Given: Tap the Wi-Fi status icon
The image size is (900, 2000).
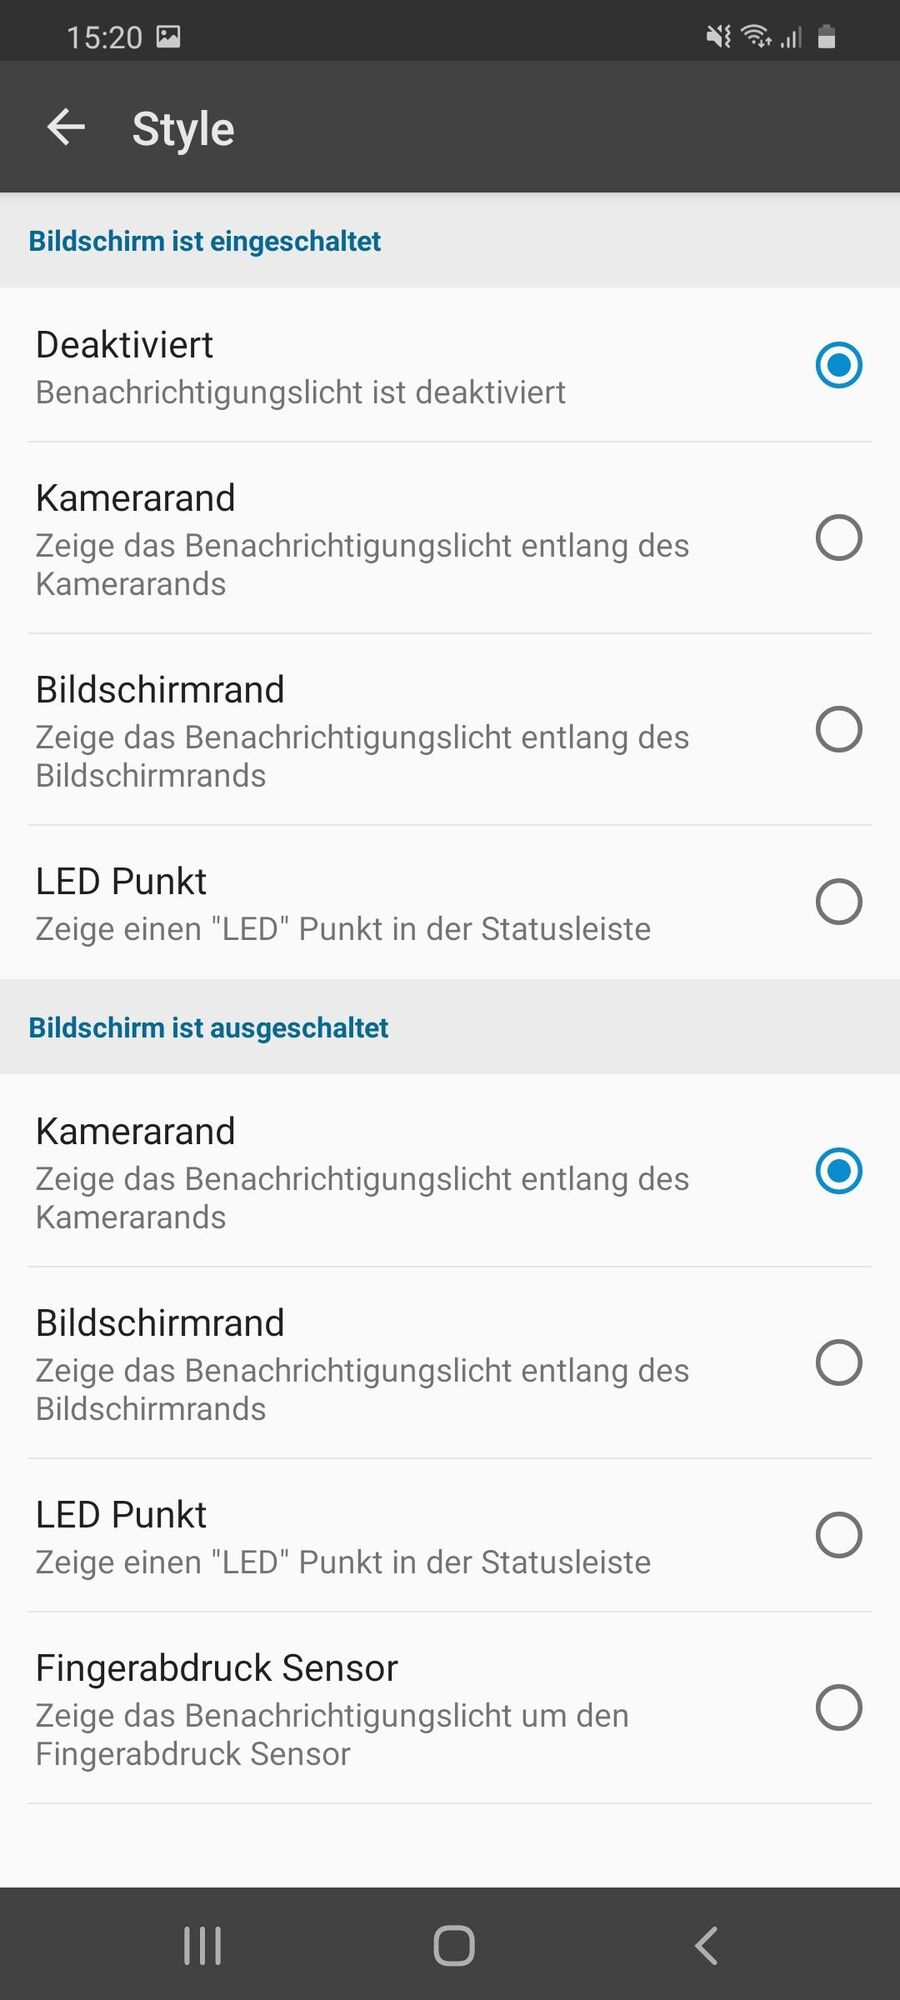Looking at the screenshot, I should [x=757, y=37].
